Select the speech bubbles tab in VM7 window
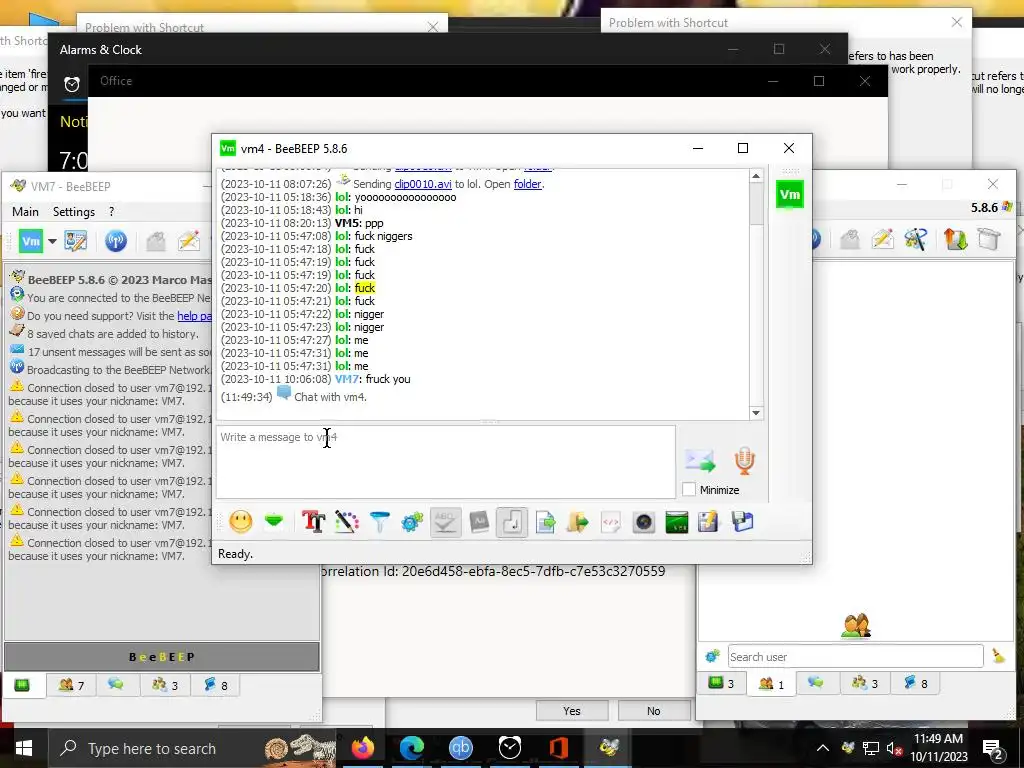The width and height of the screenshot is (1024, 768). click(x=116, y=685)
